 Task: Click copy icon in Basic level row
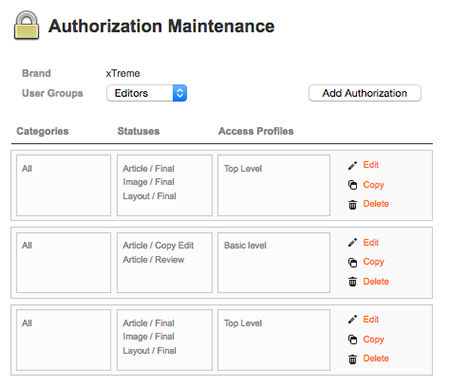pyautogui.click(x=352, y=262)
